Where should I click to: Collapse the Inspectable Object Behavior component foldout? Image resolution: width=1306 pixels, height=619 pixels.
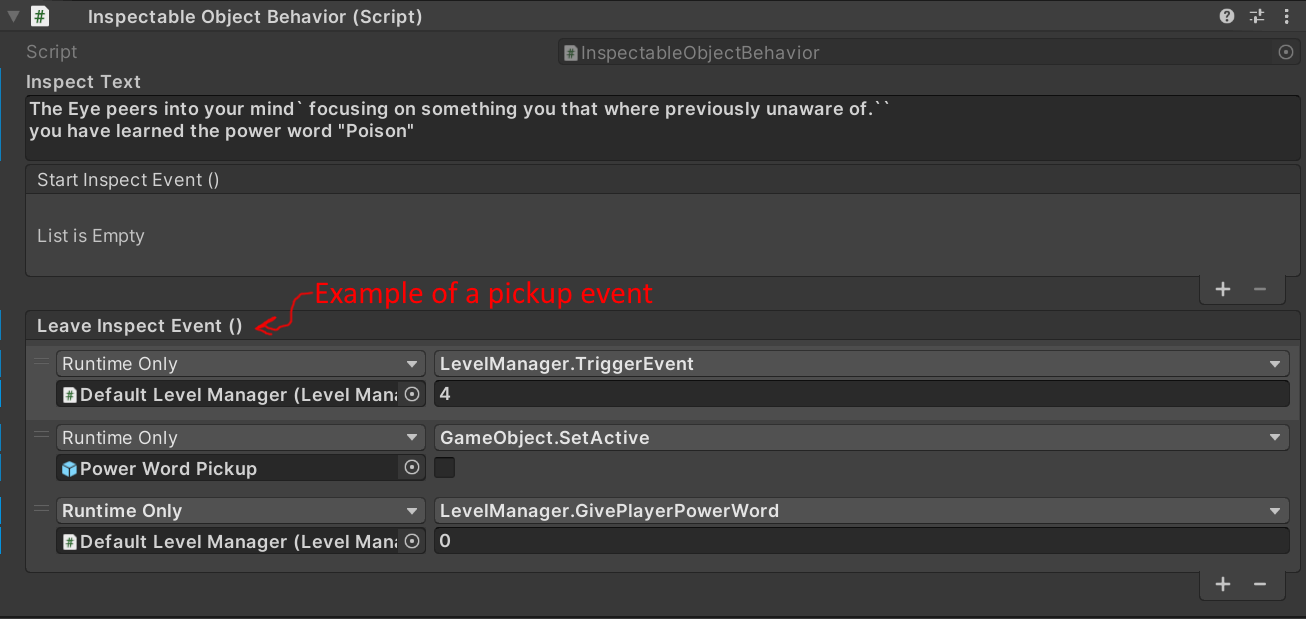(13, 16)
